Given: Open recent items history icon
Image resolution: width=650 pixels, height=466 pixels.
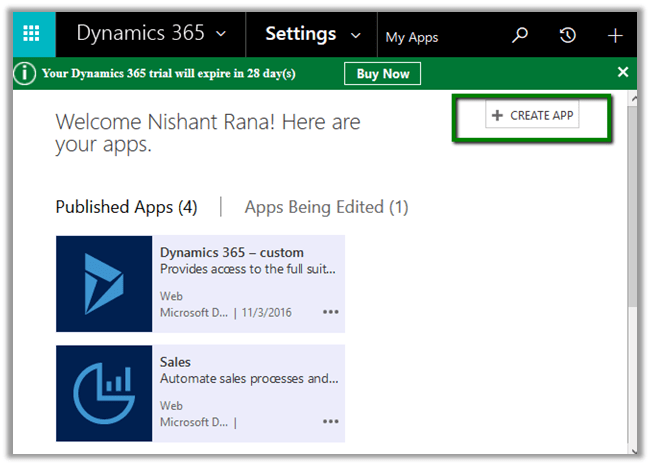Looking at the screenshot, I should pyautogui.click(x=567, y=36).
